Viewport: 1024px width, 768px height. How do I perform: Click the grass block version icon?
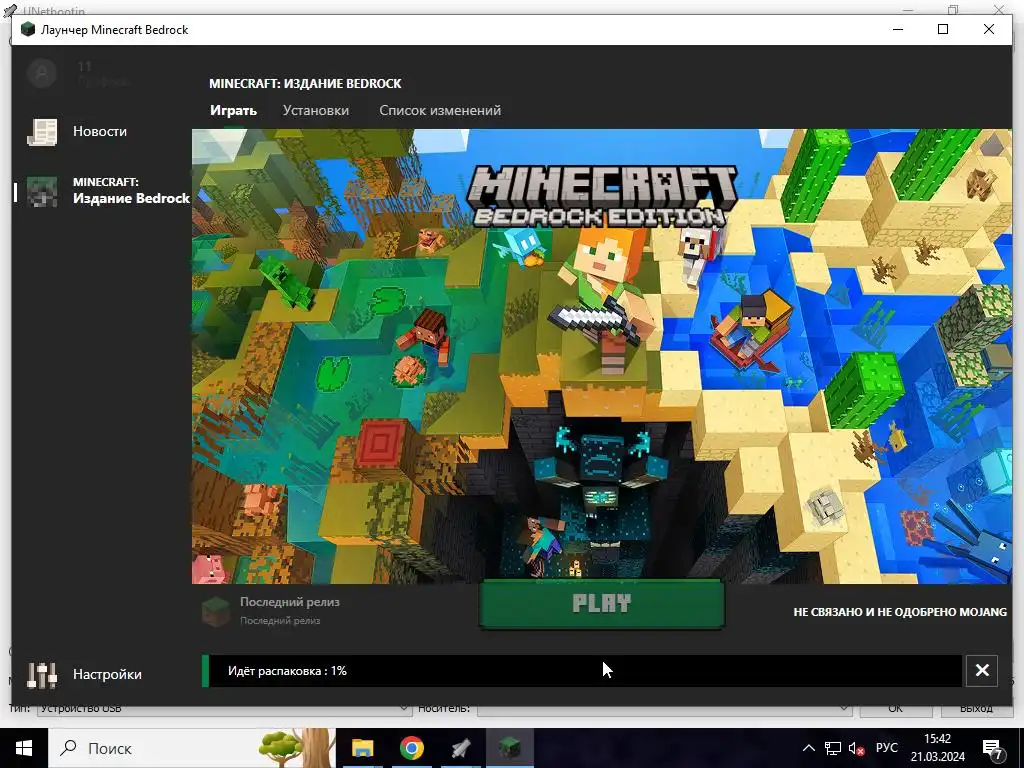pyautogui.click(x=216, y=611)
